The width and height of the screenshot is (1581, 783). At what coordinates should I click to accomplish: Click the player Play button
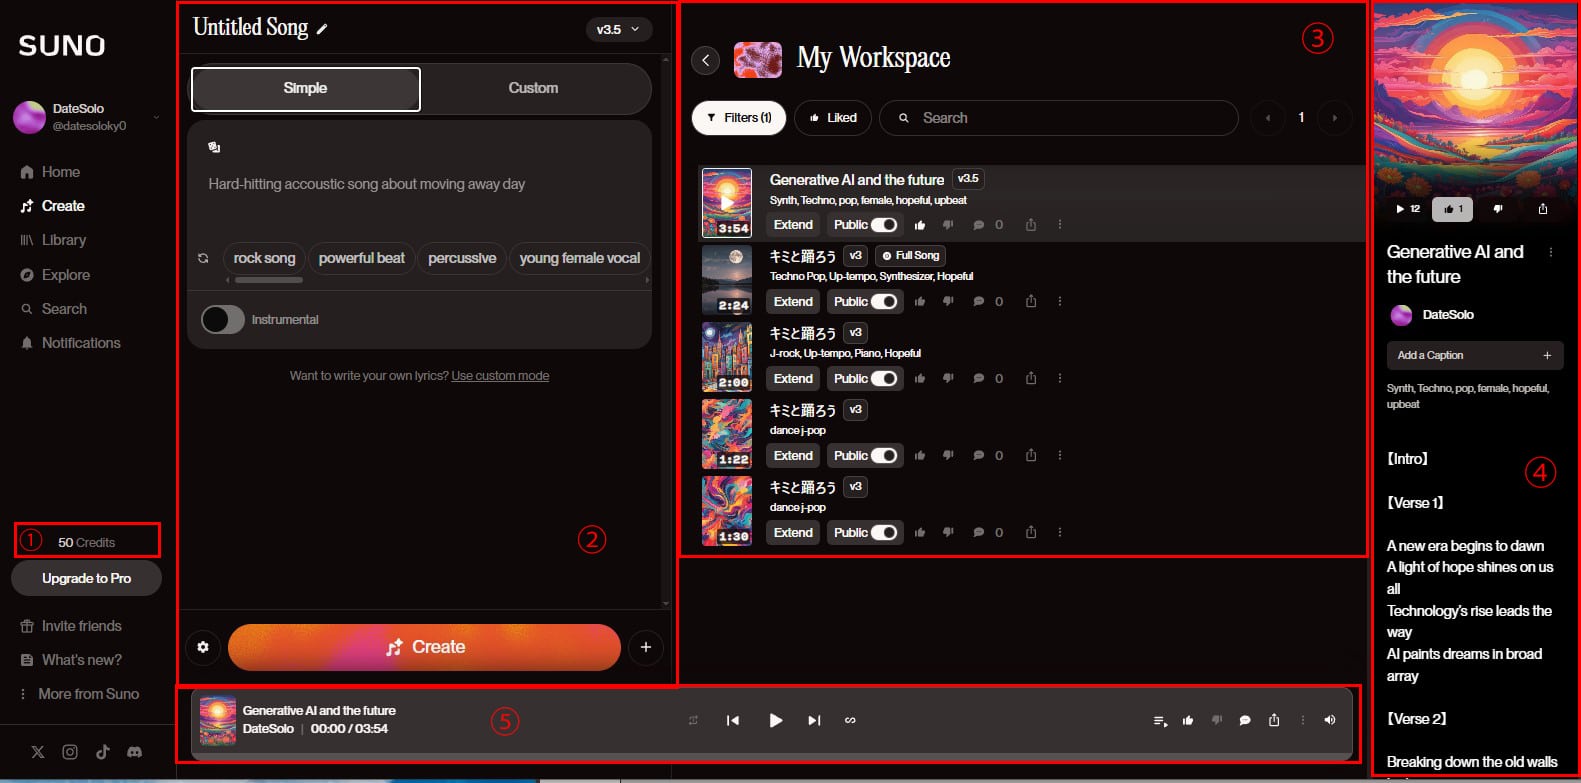click(775, 720)
